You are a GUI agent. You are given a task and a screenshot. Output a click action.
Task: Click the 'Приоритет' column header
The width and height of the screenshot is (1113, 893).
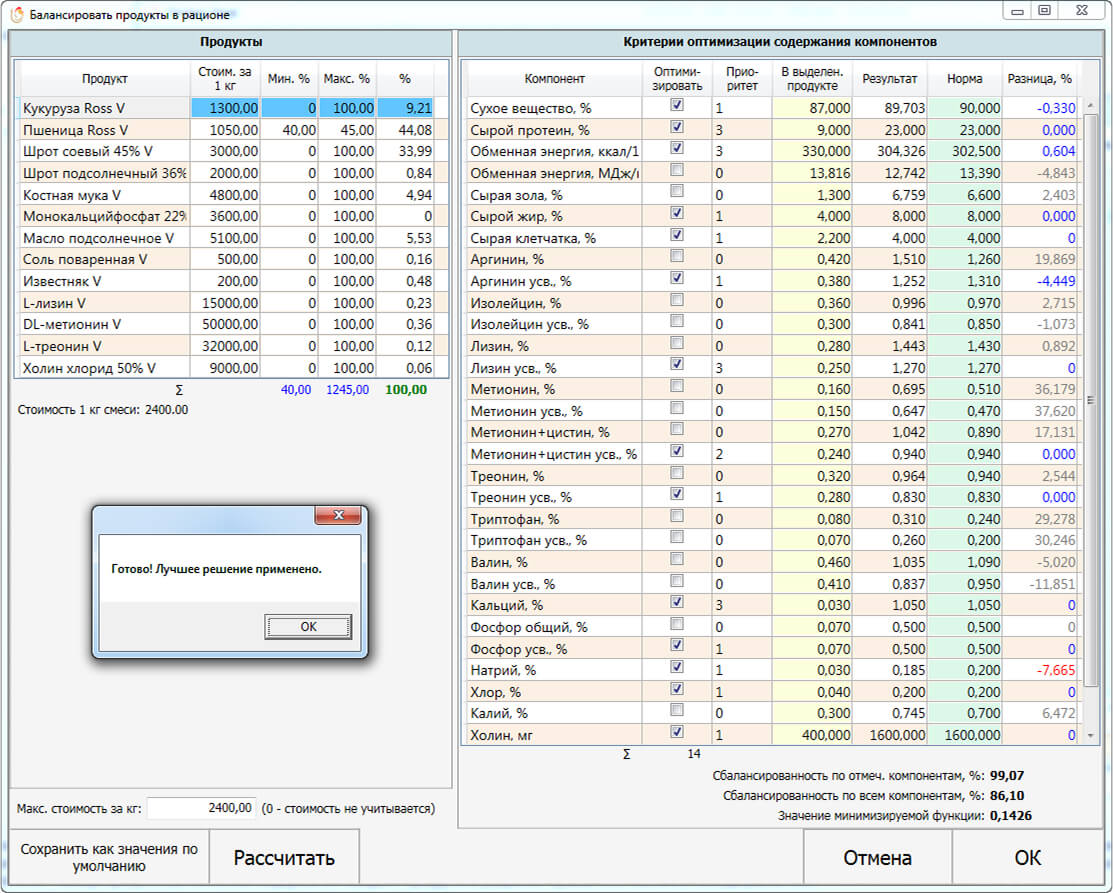742,79
